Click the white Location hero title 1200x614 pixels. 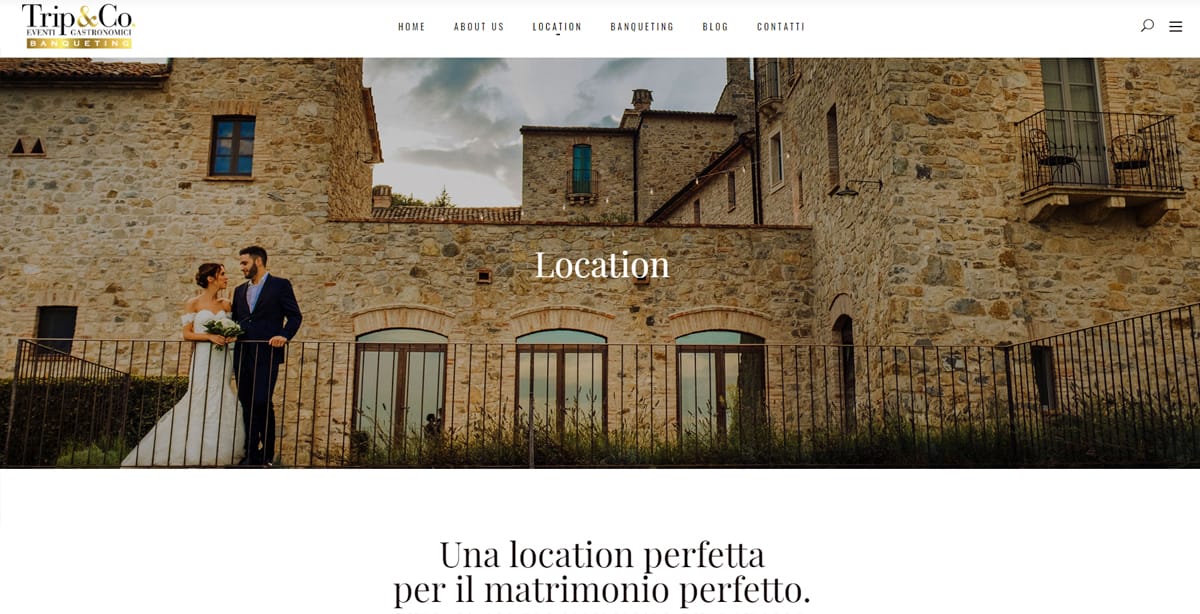point(602,265)
